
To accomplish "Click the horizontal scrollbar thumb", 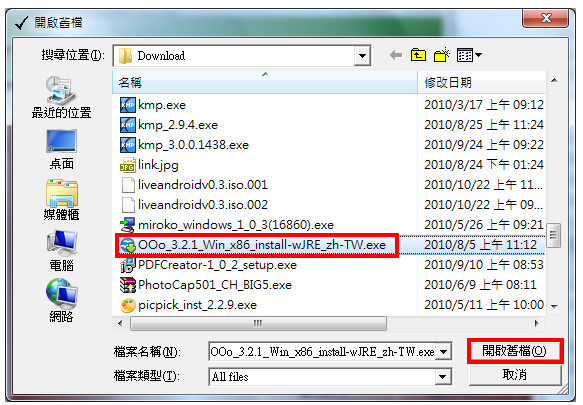I will point(258,323).
